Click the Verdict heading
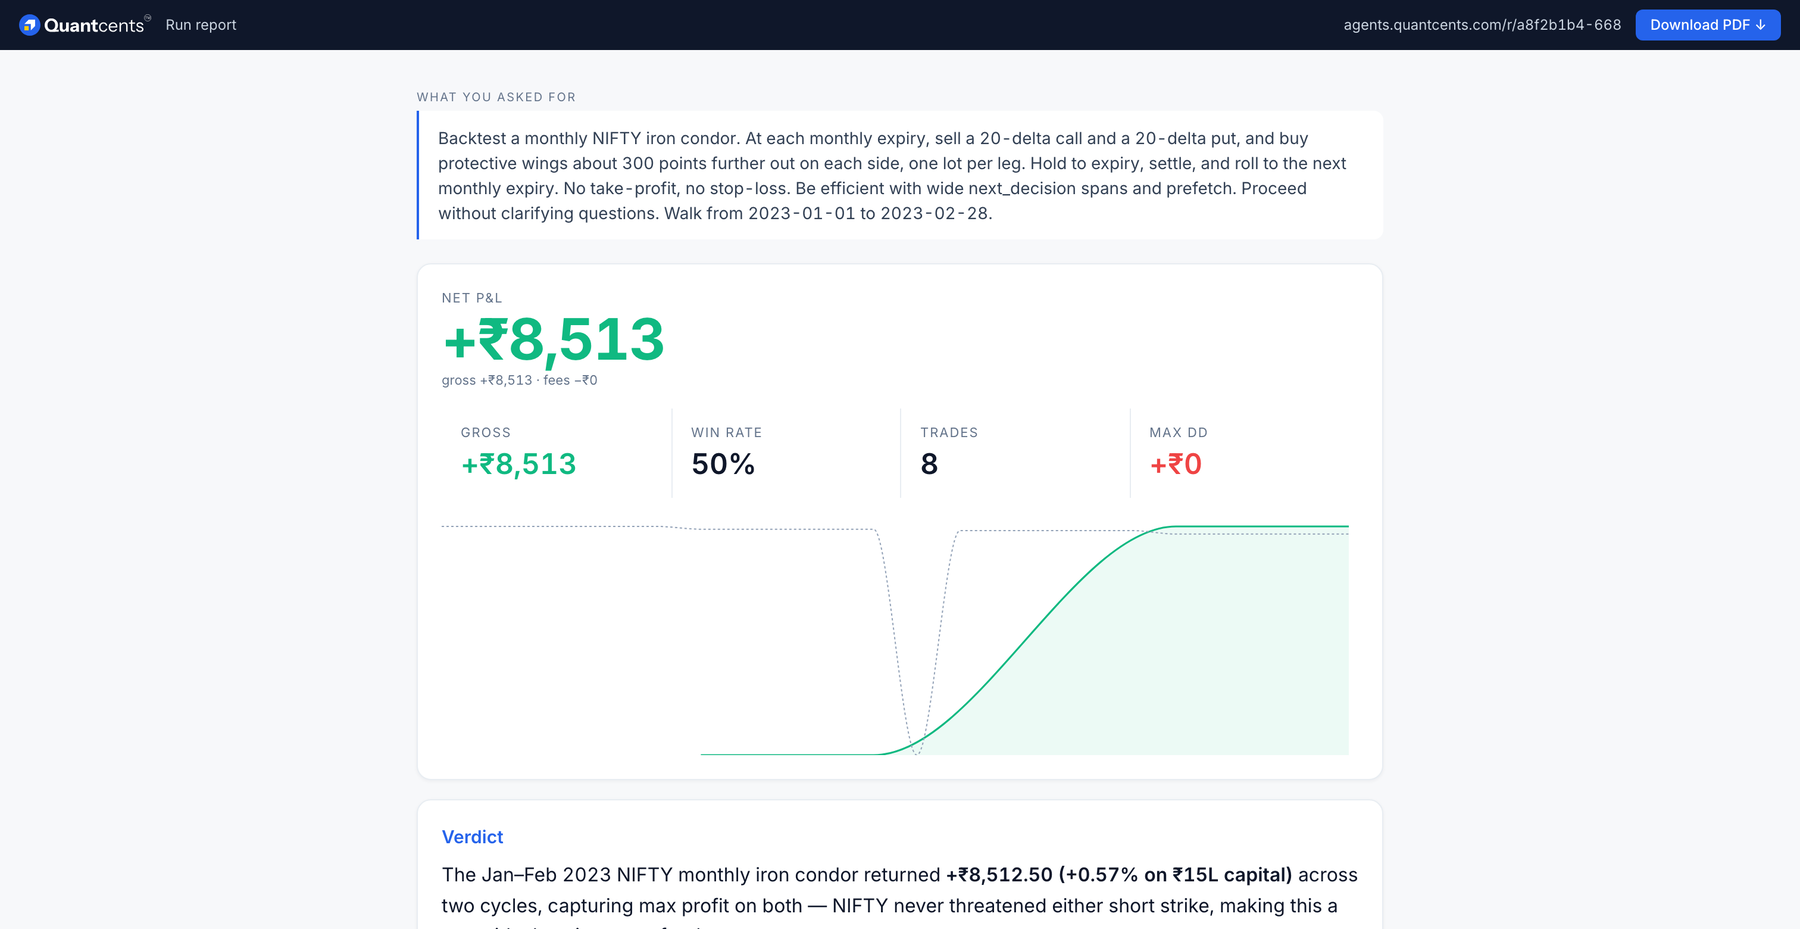 coord(472,837)
